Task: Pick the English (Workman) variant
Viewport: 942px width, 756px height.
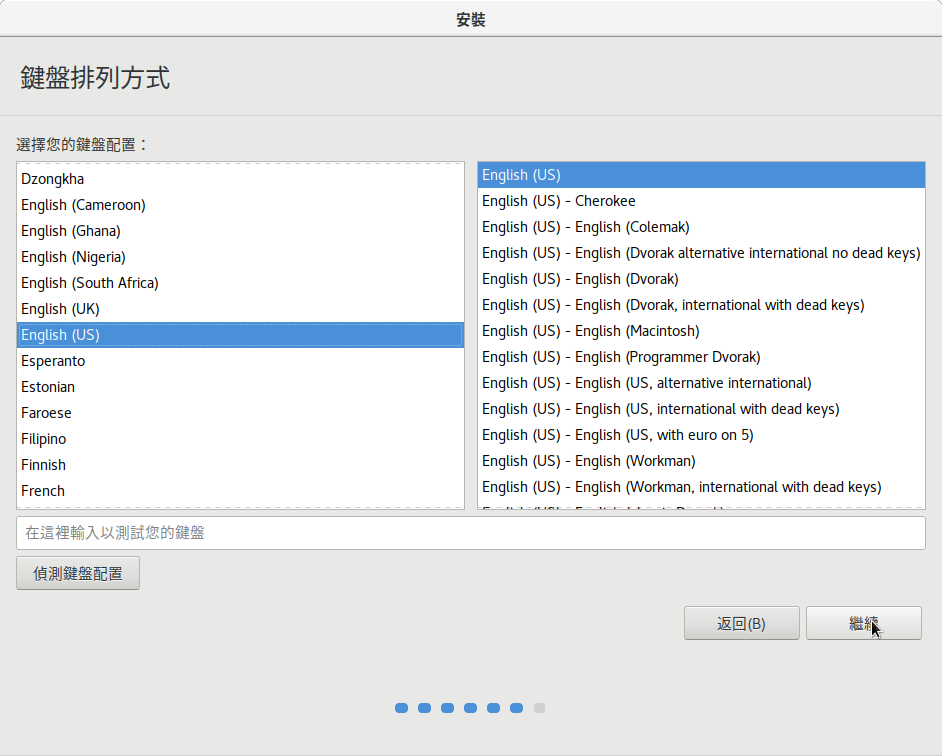Action: coord(588,461)
